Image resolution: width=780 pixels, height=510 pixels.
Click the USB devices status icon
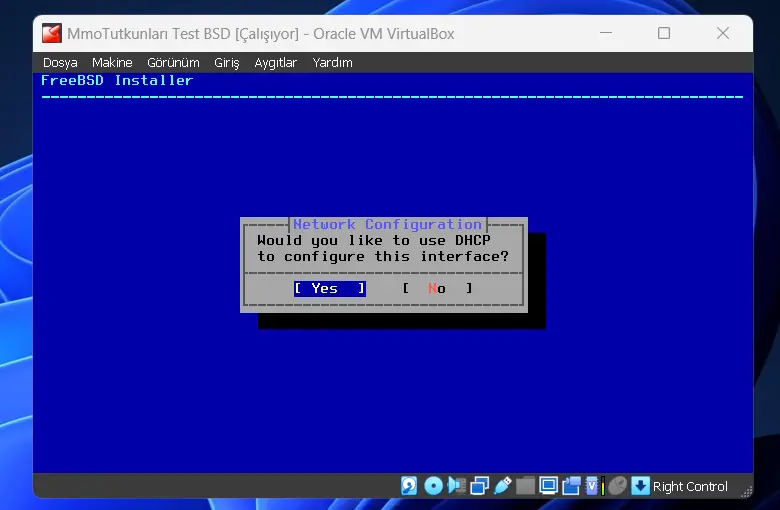pyautogui.click(x=502, y=486)
